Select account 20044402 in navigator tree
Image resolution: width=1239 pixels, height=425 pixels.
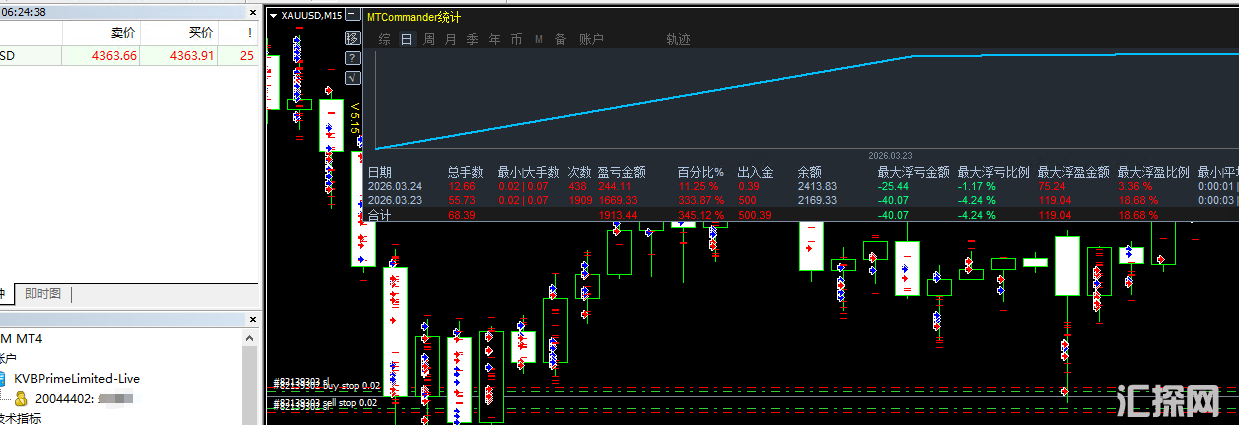point(64,398)
